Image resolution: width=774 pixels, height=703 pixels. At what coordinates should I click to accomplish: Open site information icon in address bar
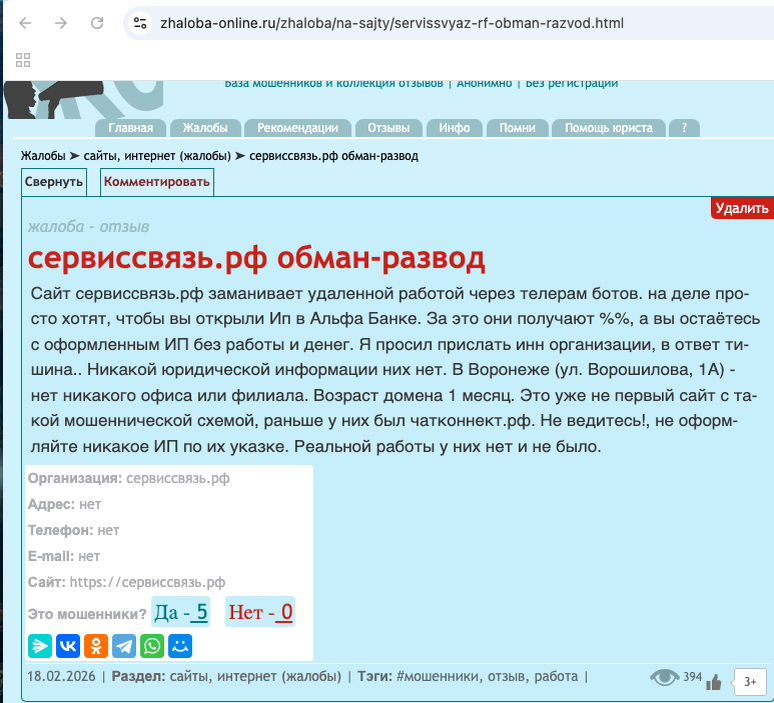coord(140,23)
